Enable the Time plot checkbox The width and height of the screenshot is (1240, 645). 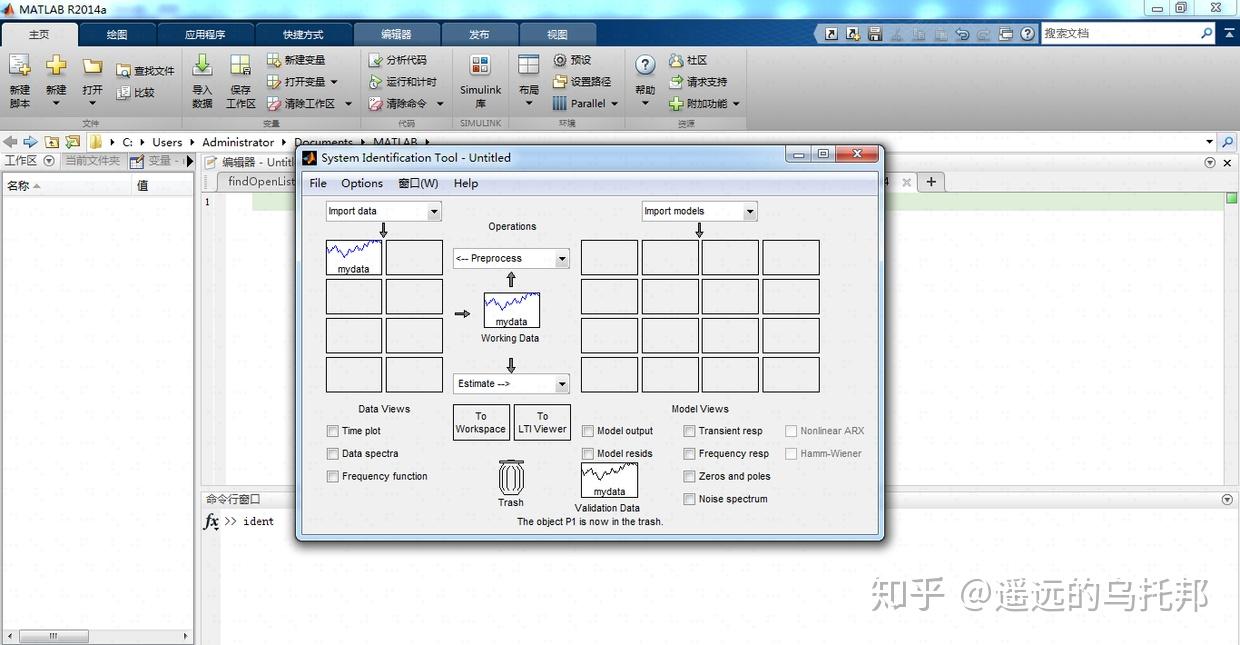332,431
